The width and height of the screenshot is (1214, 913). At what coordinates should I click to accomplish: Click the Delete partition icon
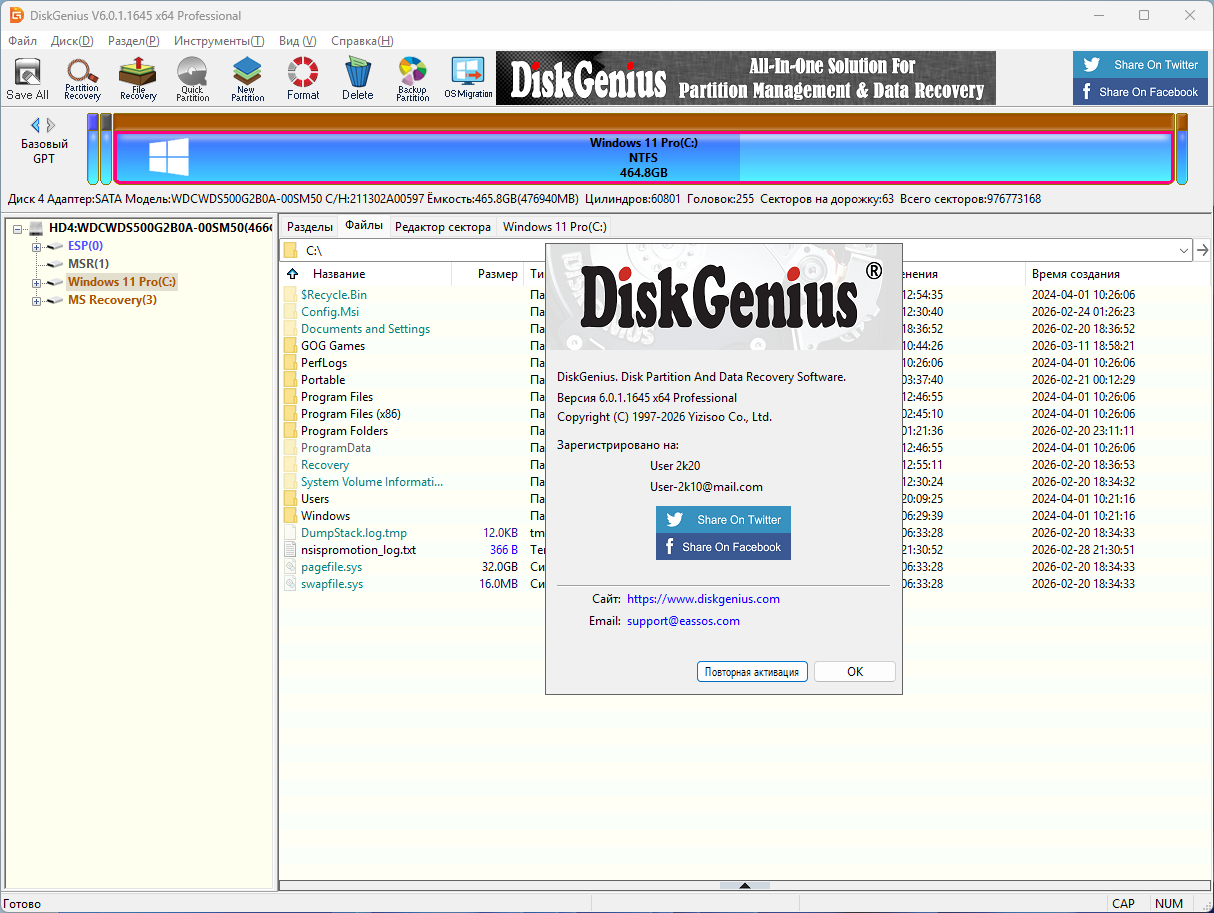357,79
